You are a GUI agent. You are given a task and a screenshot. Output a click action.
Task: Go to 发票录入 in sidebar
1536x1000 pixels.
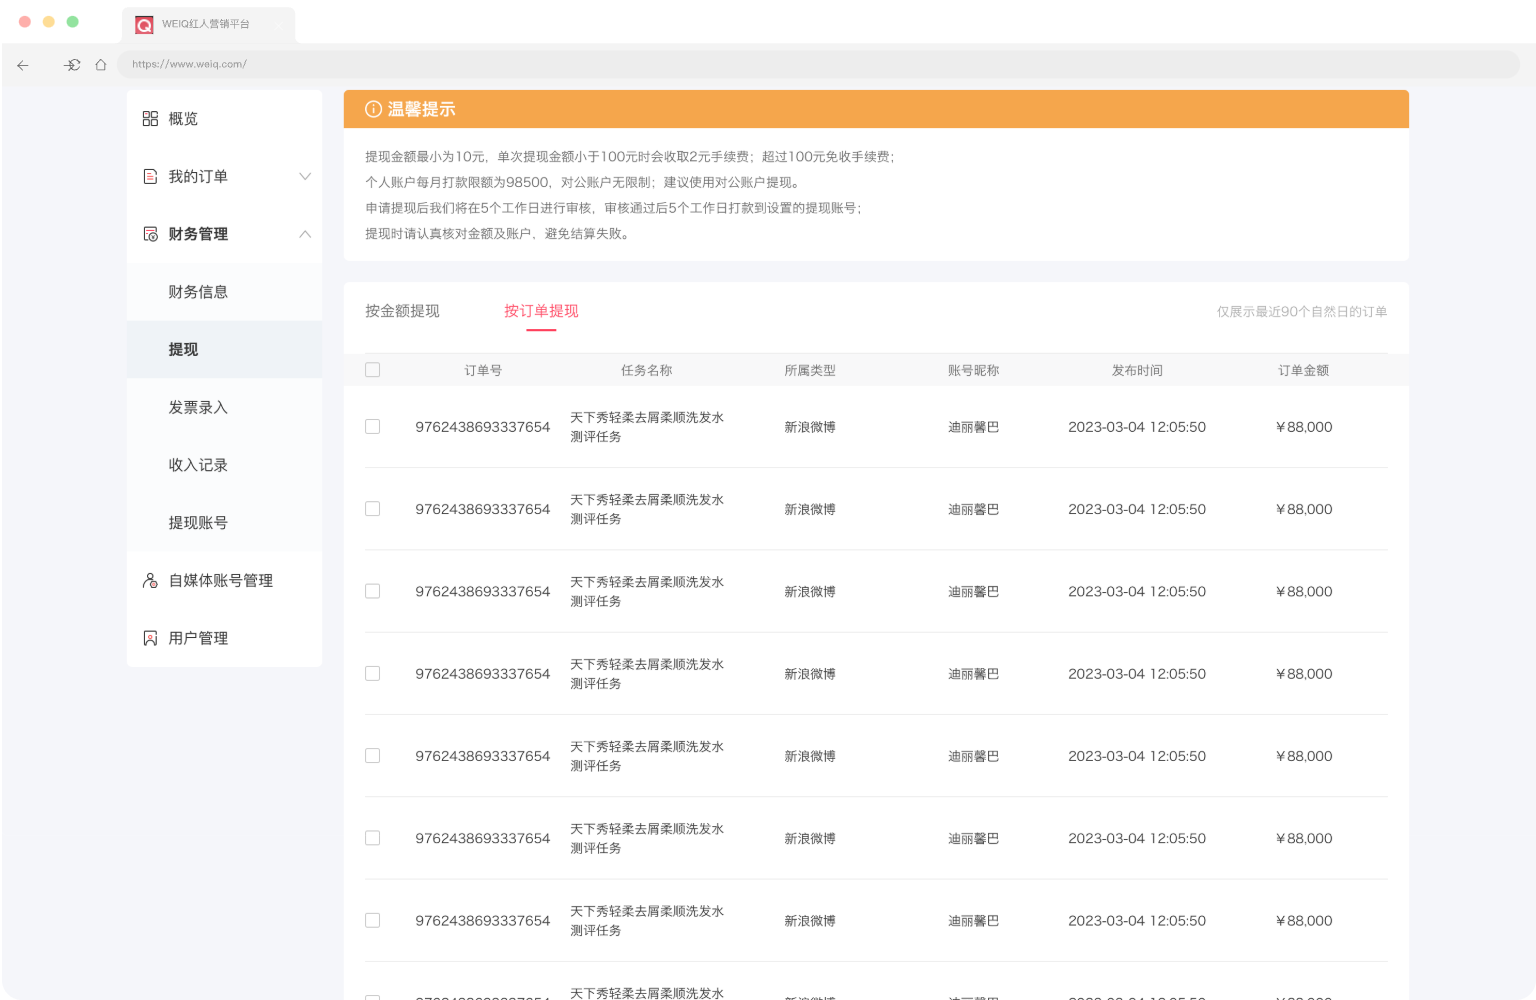click(198, 407)
